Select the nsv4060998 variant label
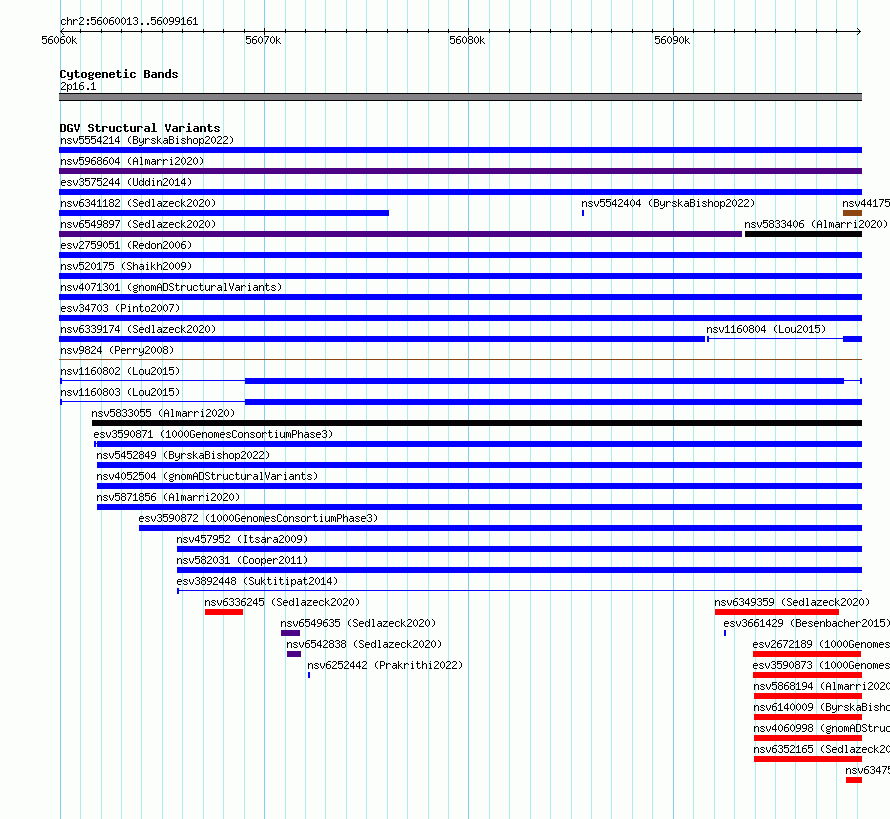The image size is (890, 819). [x=821, y=728]
